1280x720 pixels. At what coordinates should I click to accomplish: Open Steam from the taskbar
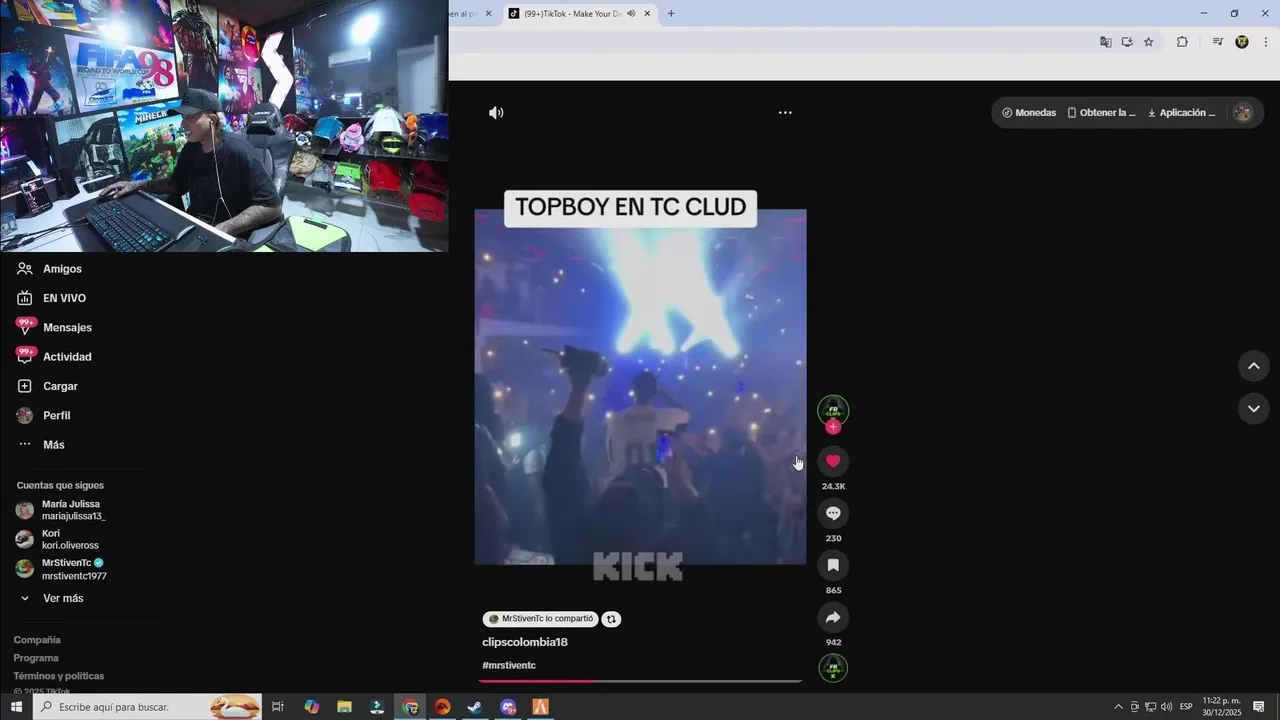(x=475, y=707)
